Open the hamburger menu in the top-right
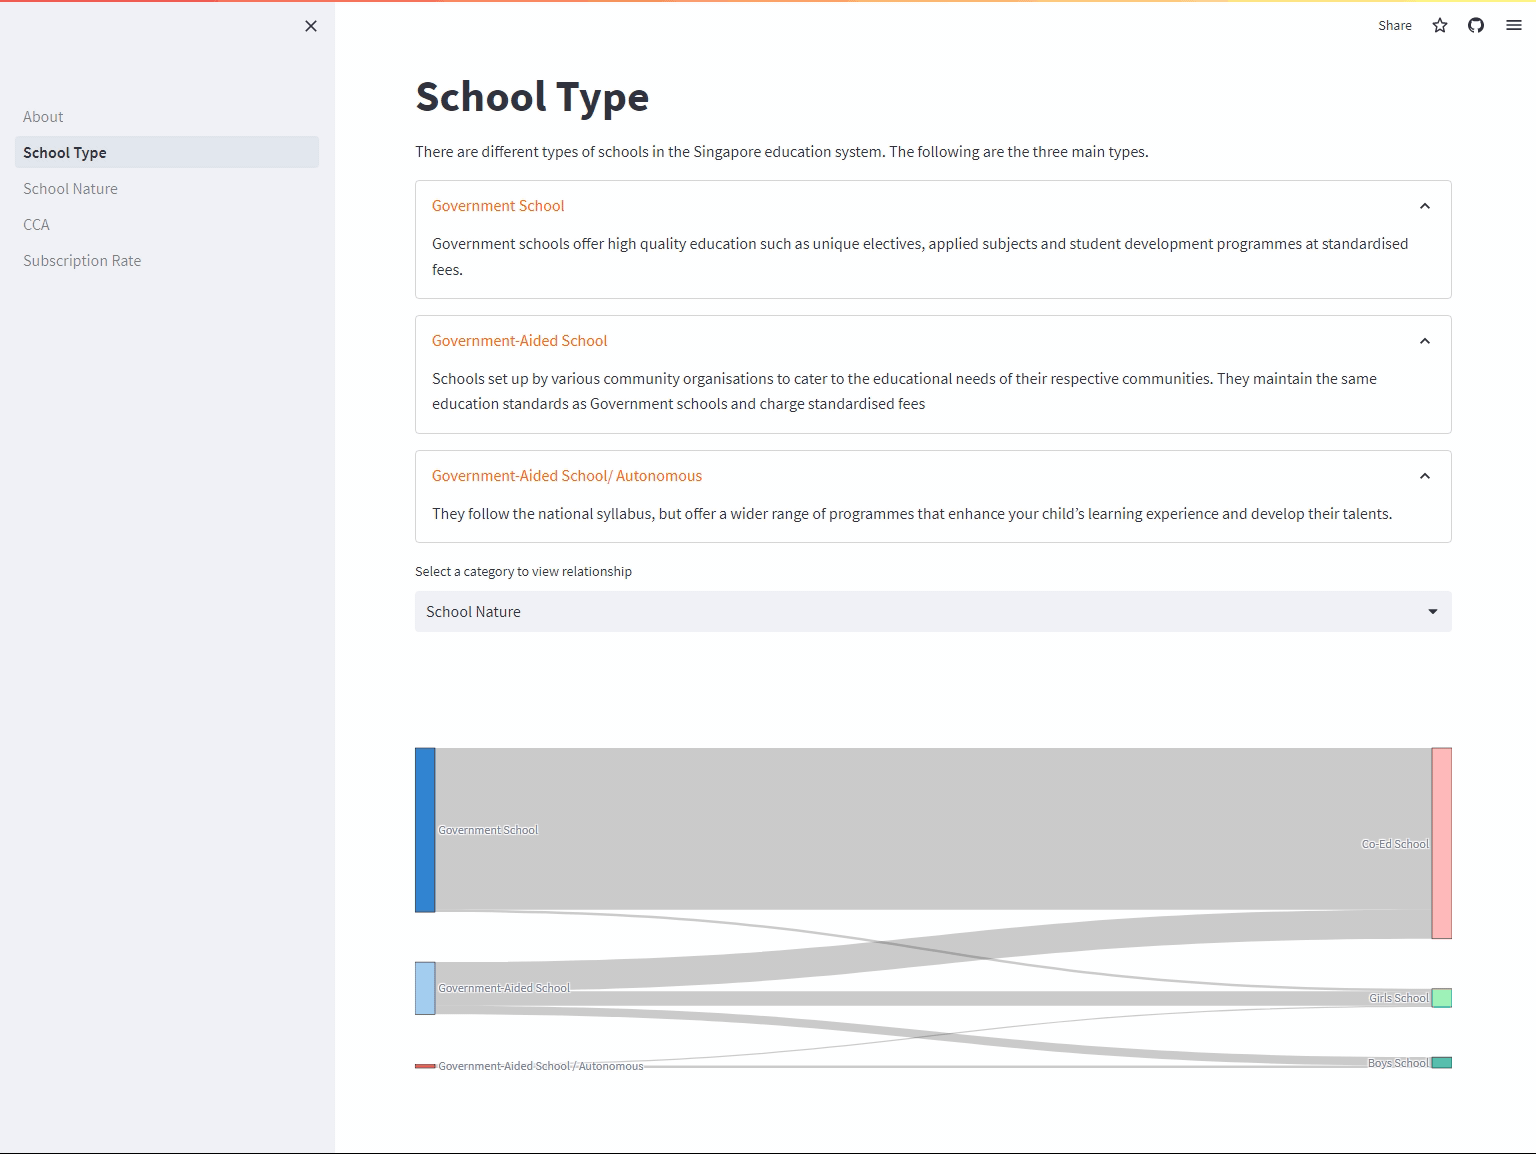 tap(1513, 25)
